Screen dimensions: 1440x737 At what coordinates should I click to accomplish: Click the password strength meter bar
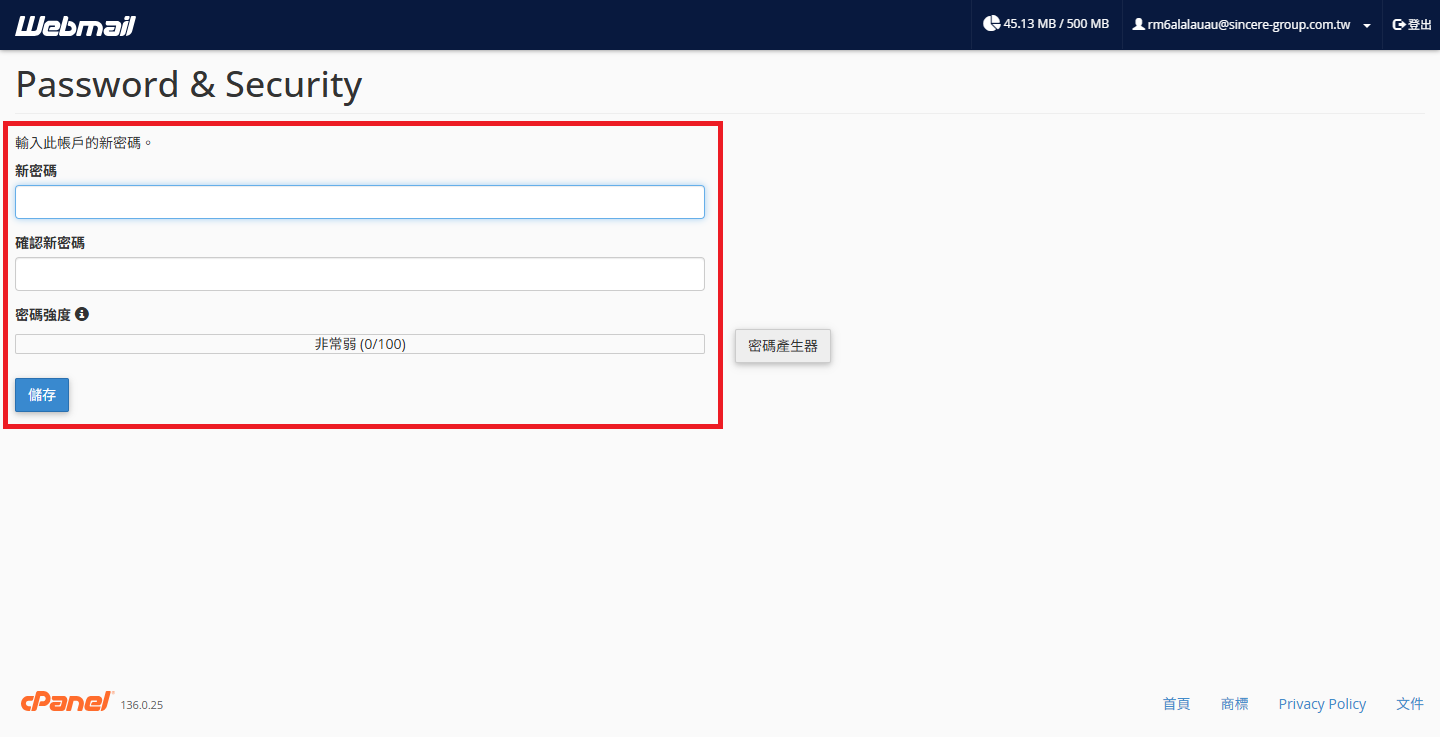click(x=360, y=344)
